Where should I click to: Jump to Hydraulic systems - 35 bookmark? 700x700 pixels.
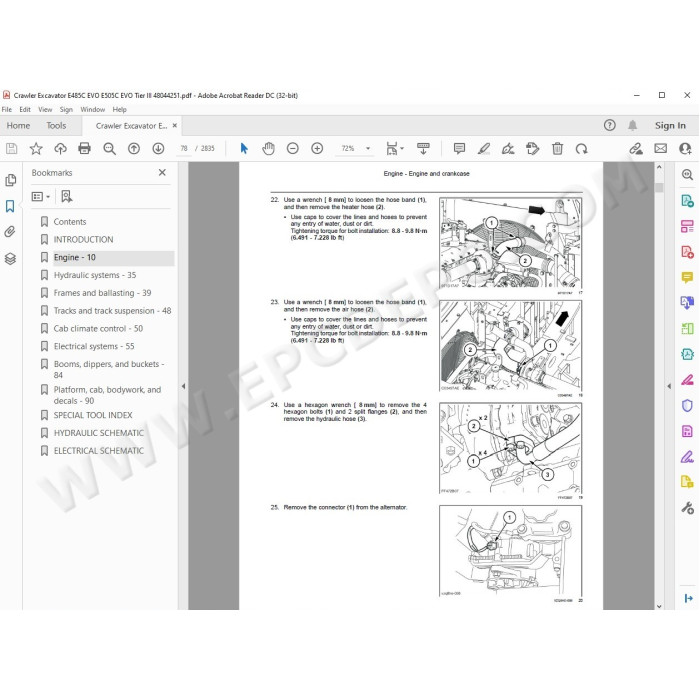point(95,275)
